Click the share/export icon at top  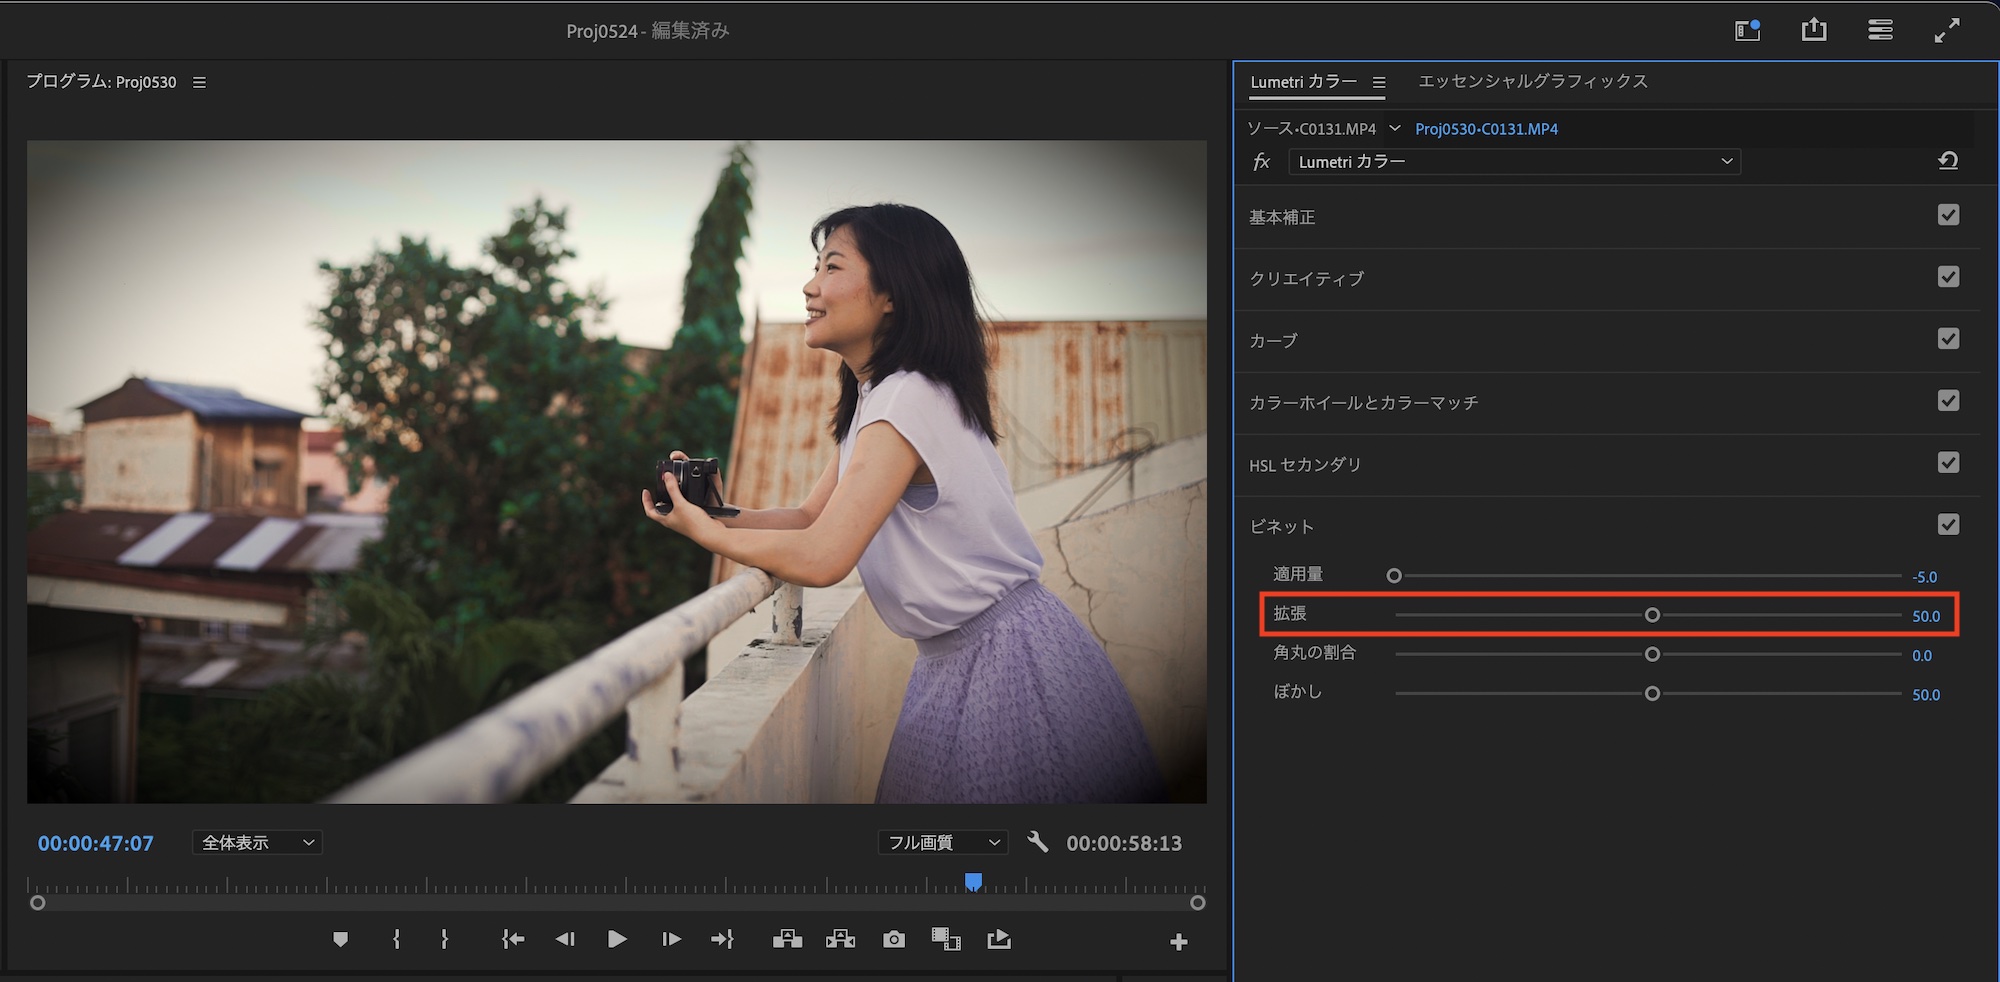1813,31
